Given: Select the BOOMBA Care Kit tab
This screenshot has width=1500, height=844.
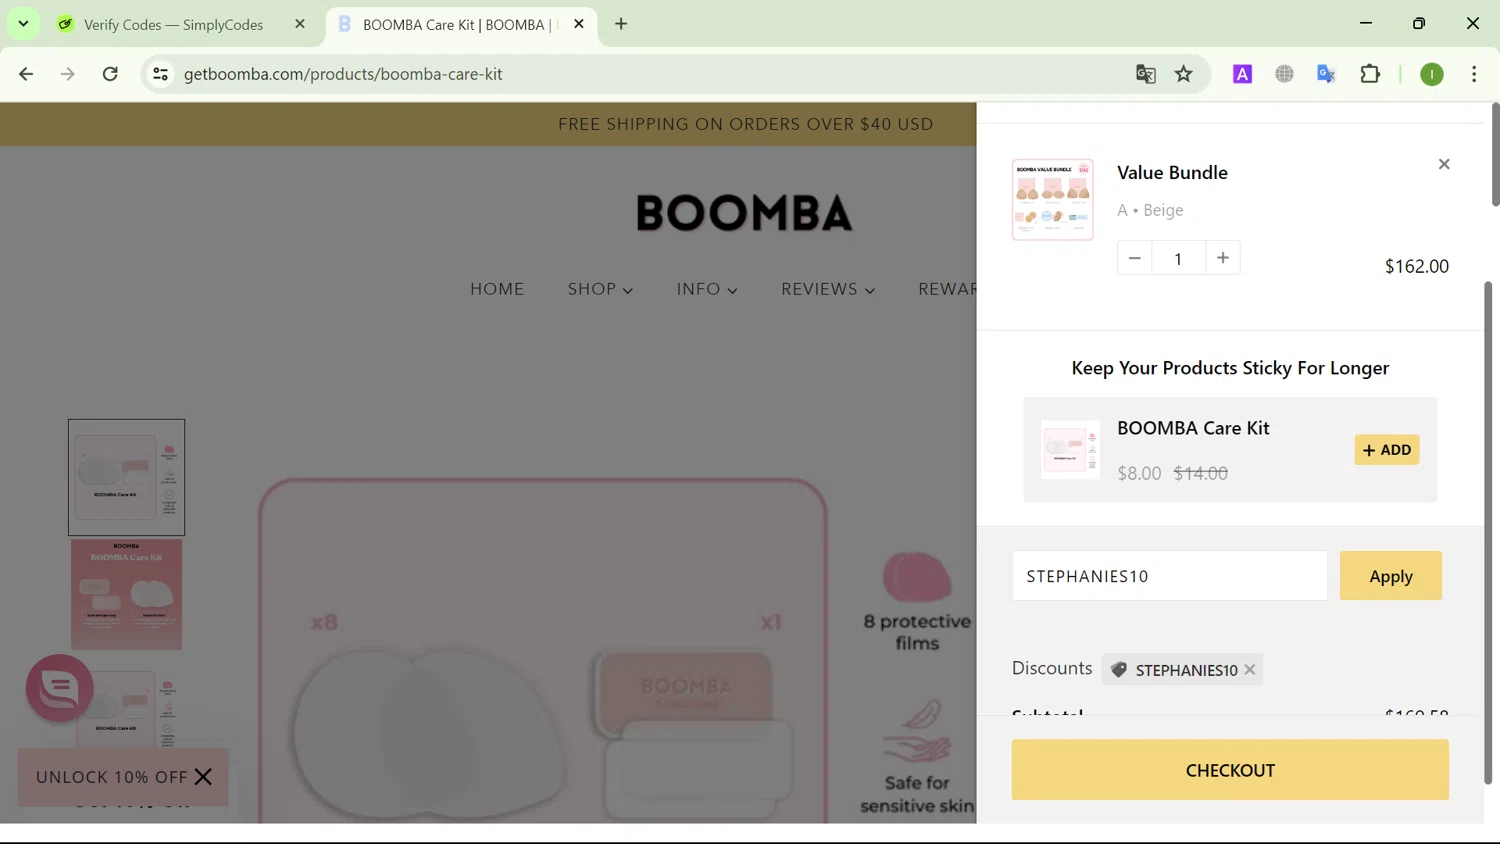Looking at the screenshot, I should [456, 25].
